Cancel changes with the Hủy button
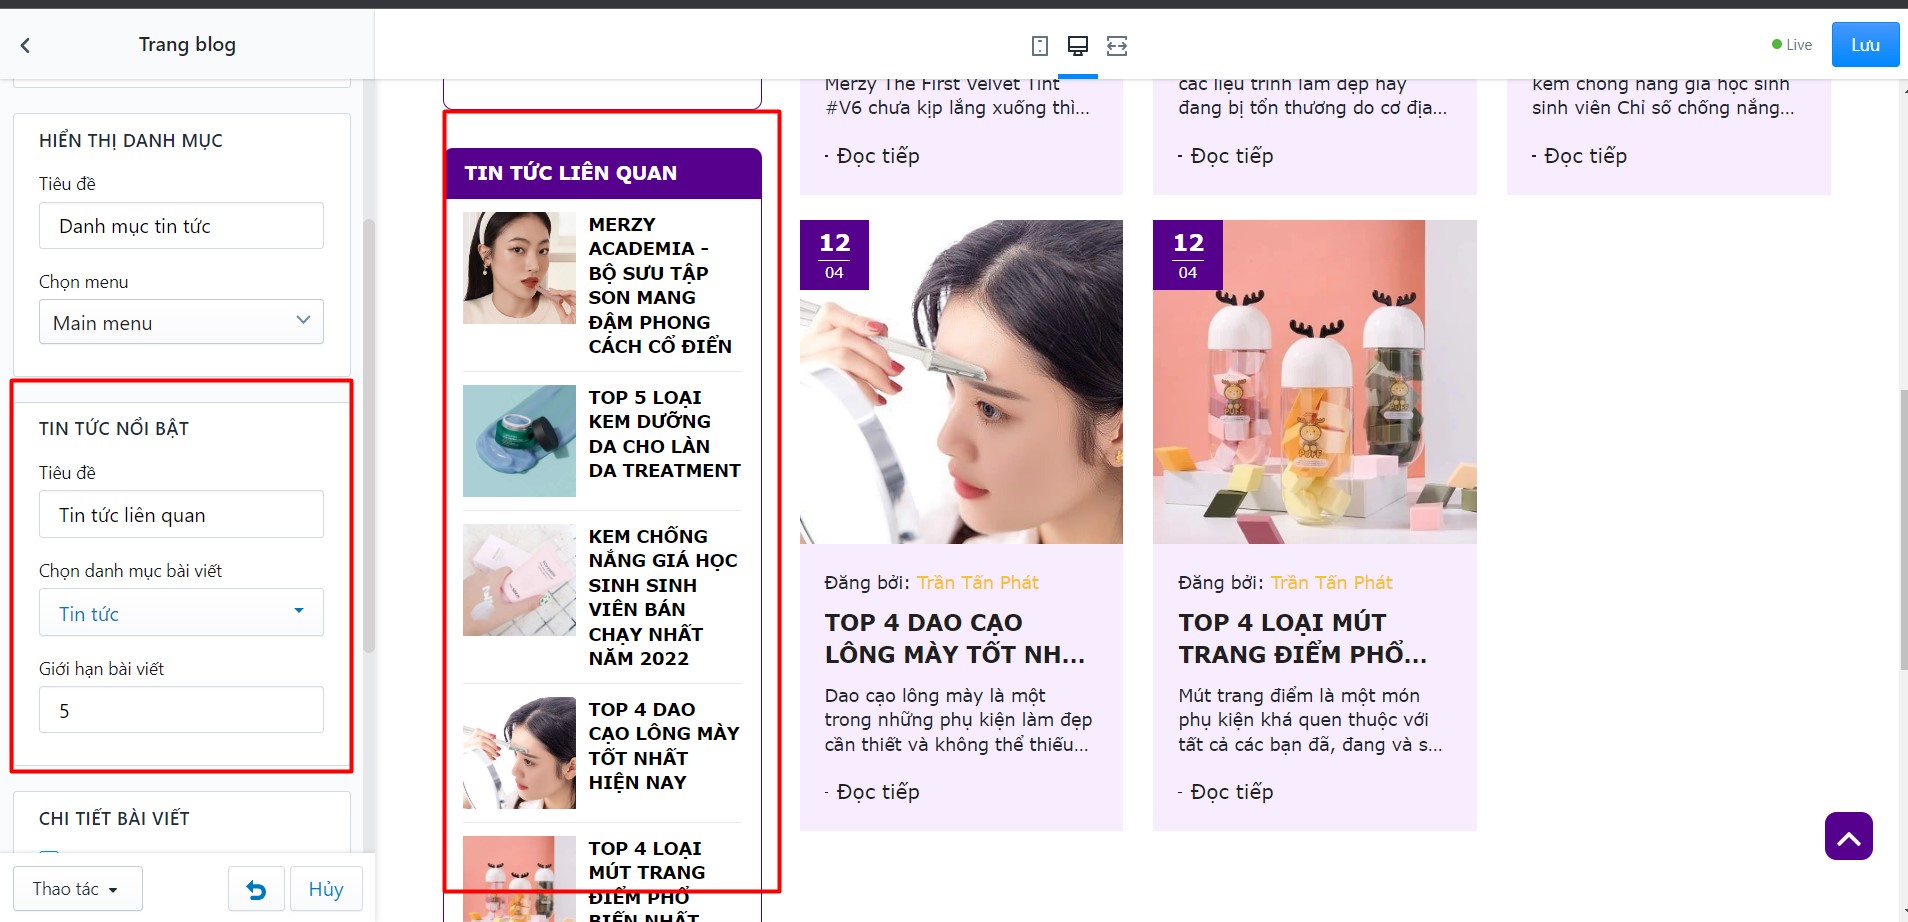 326,889
